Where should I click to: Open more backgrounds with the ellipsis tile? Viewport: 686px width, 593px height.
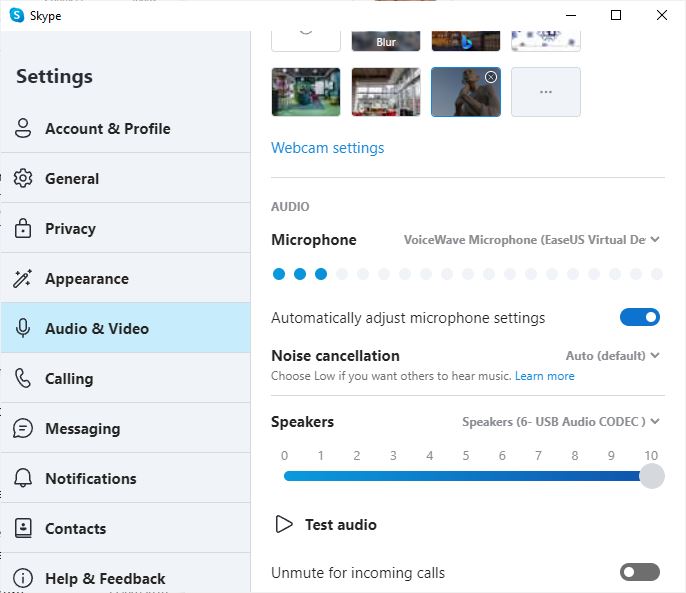tap(546, 92)
